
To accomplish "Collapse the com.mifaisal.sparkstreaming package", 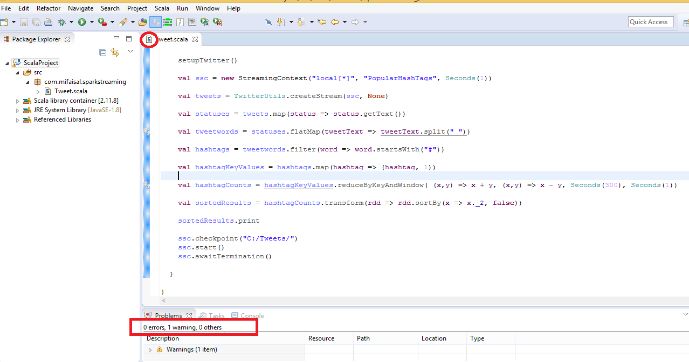I will (x=28, y=82).
